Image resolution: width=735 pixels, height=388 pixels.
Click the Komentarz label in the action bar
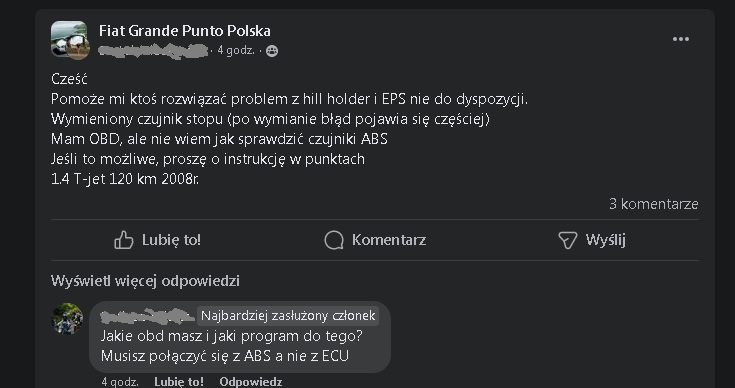click(389, 240)
